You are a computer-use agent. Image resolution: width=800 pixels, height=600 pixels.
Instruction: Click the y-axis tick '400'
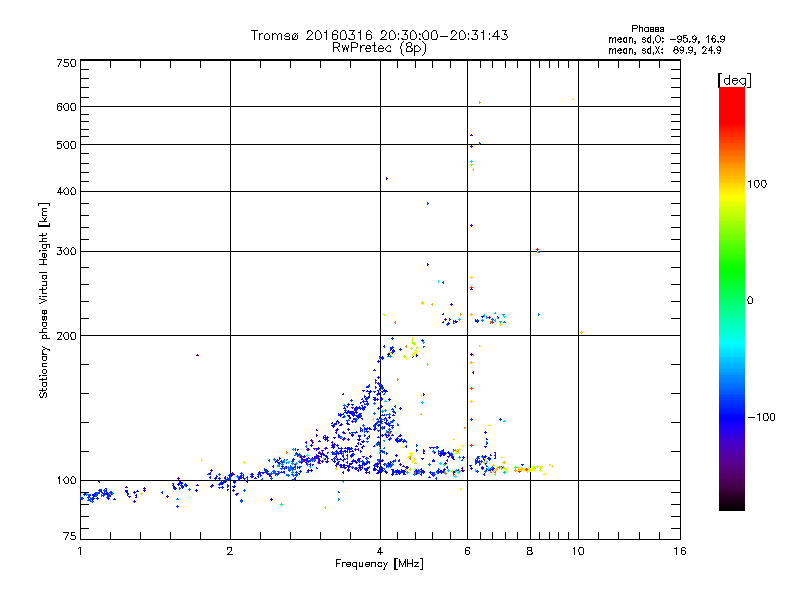(66, 191)
